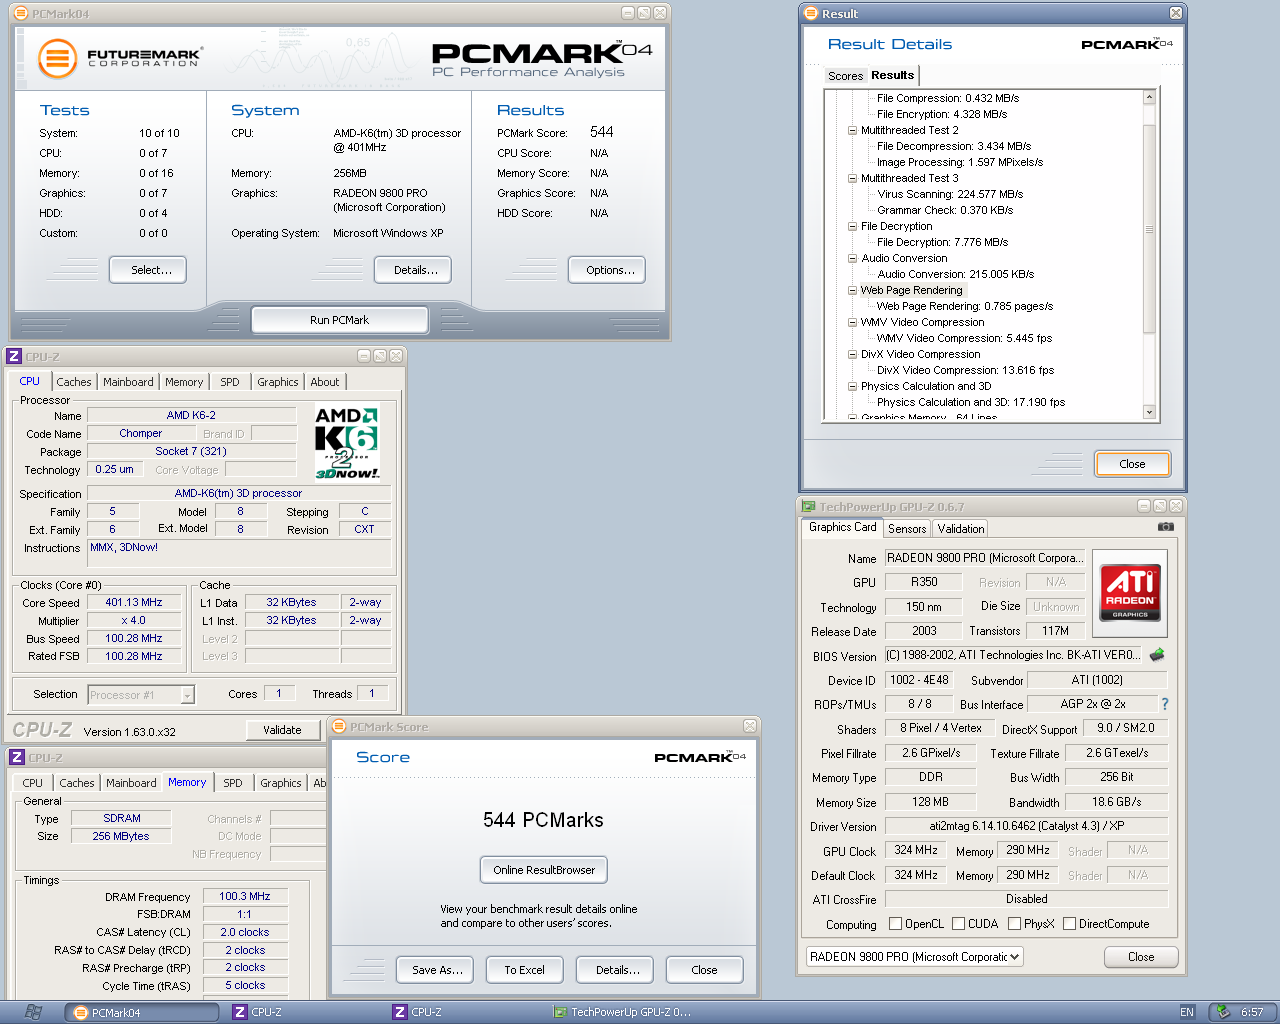Collapse the WMV Video Compression node

[x=852, y=322]
